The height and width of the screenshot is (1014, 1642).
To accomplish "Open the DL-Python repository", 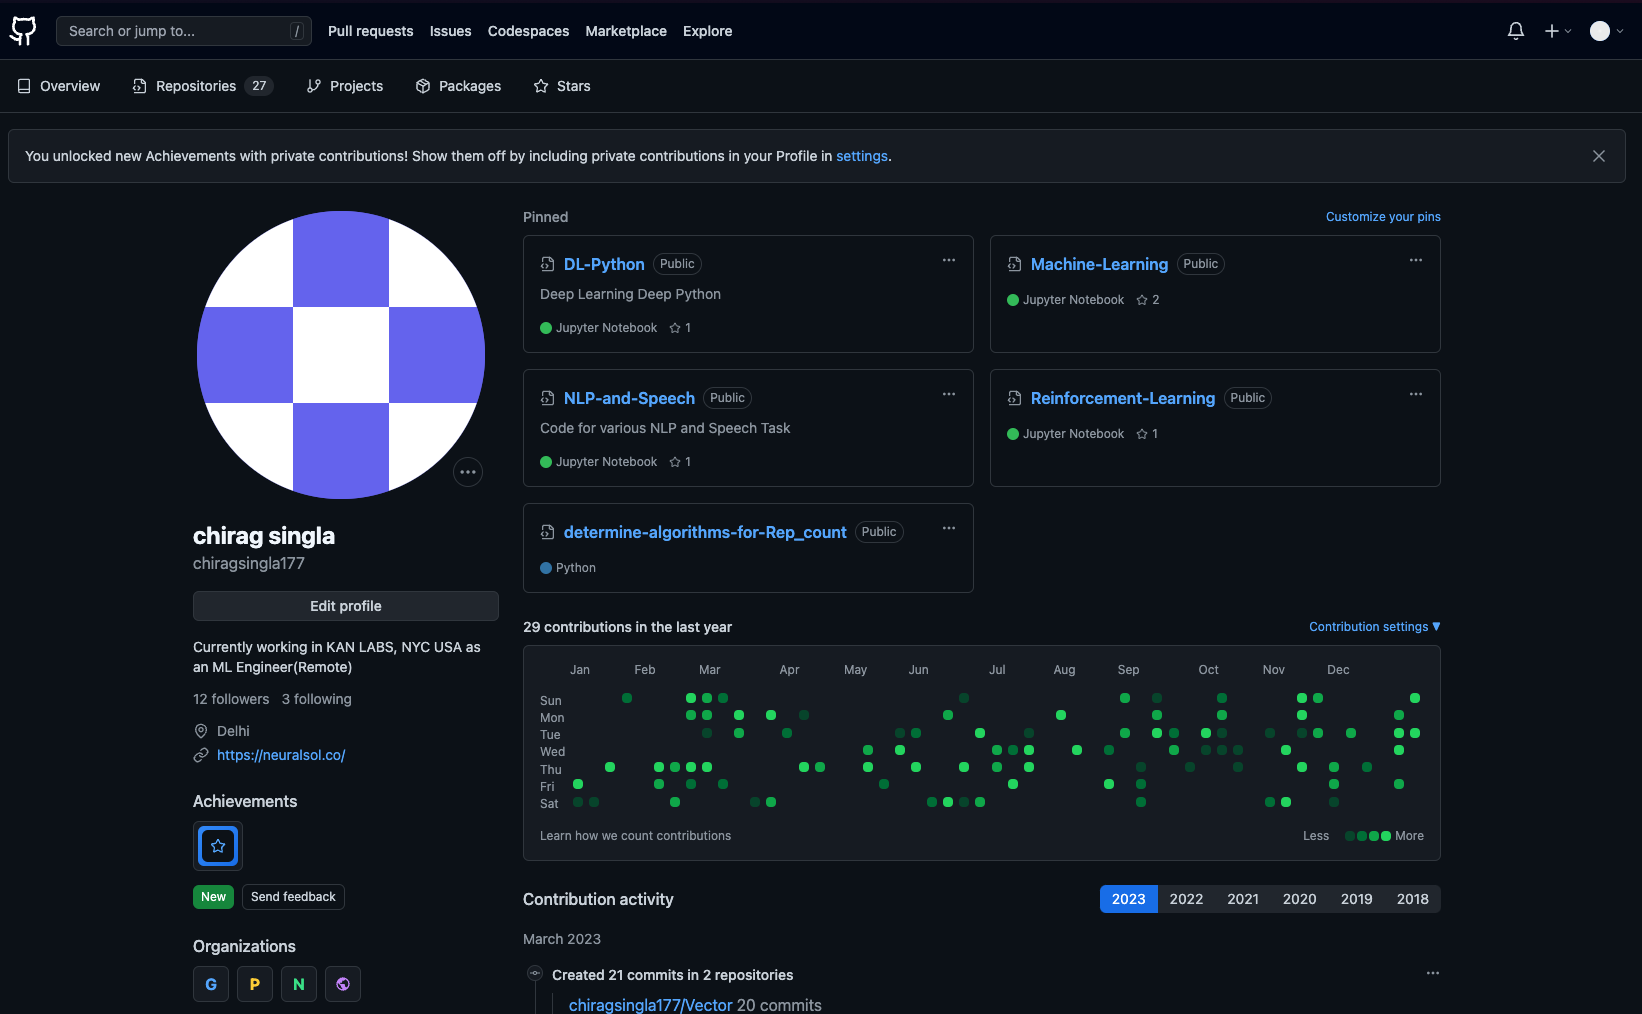I will click(604, 264).
